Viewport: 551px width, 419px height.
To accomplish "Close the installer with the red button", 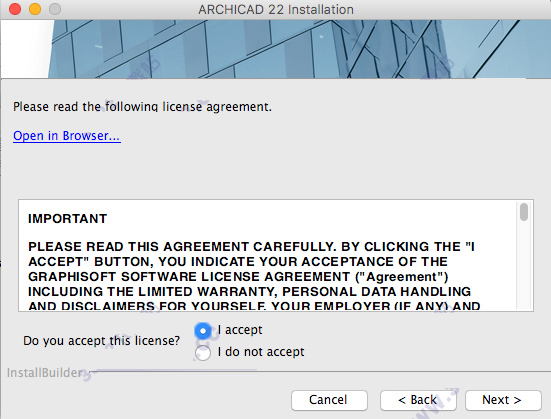I will [15, 9].
